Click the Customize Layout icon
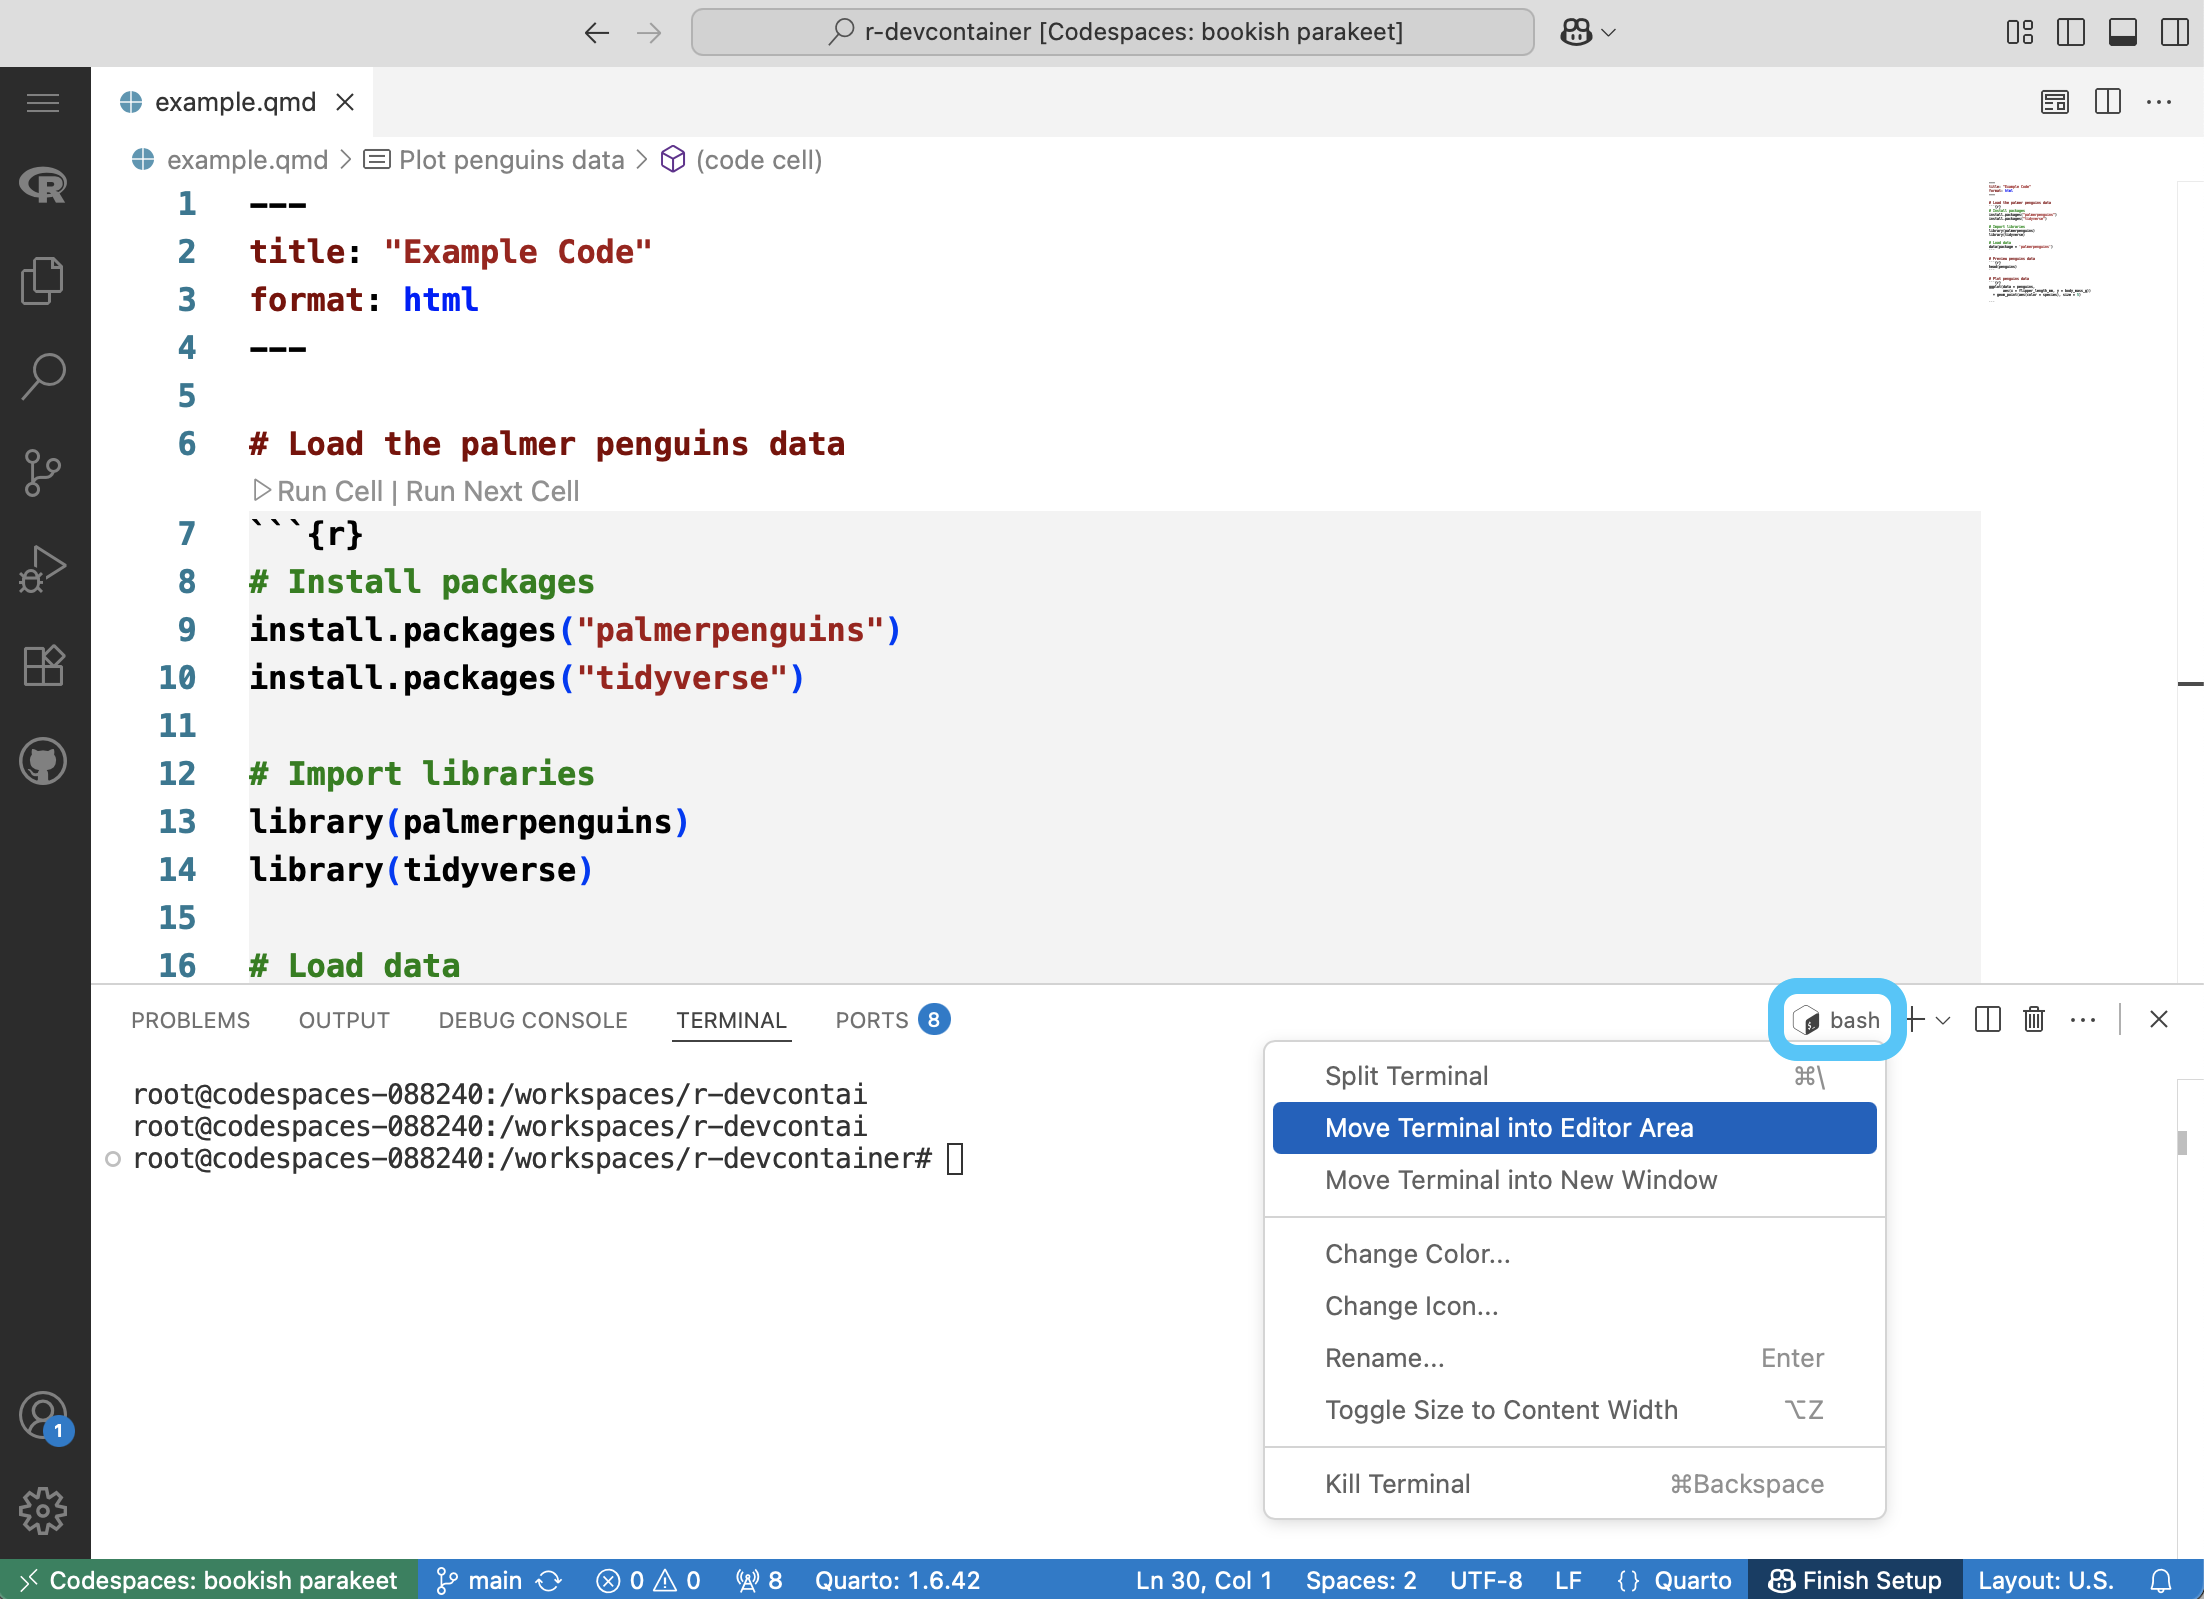The height and width of the screenshot is (1599, 2204). 2019,32
